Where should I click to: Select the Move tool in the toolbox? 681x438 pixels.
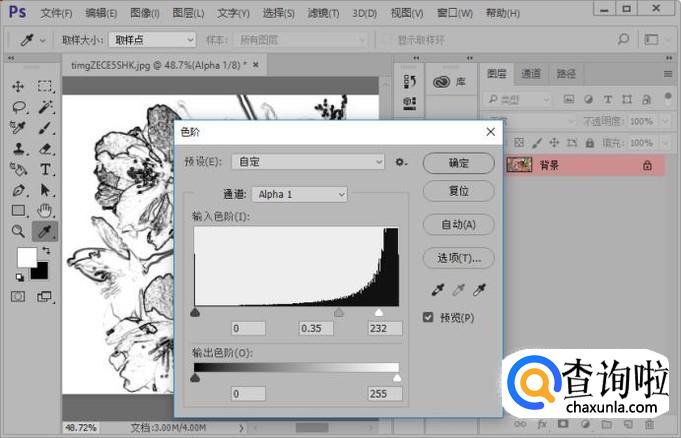tap(19, 86)
